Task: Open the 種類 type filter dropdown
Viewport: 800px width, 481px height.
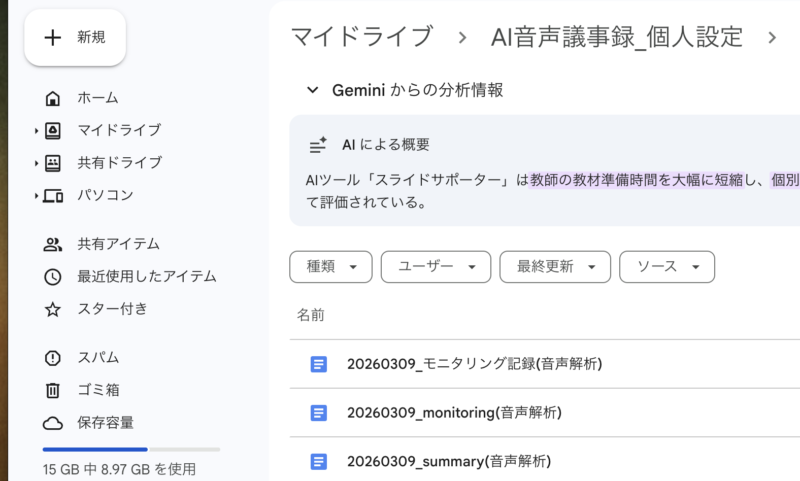Action: click(330, 267)
